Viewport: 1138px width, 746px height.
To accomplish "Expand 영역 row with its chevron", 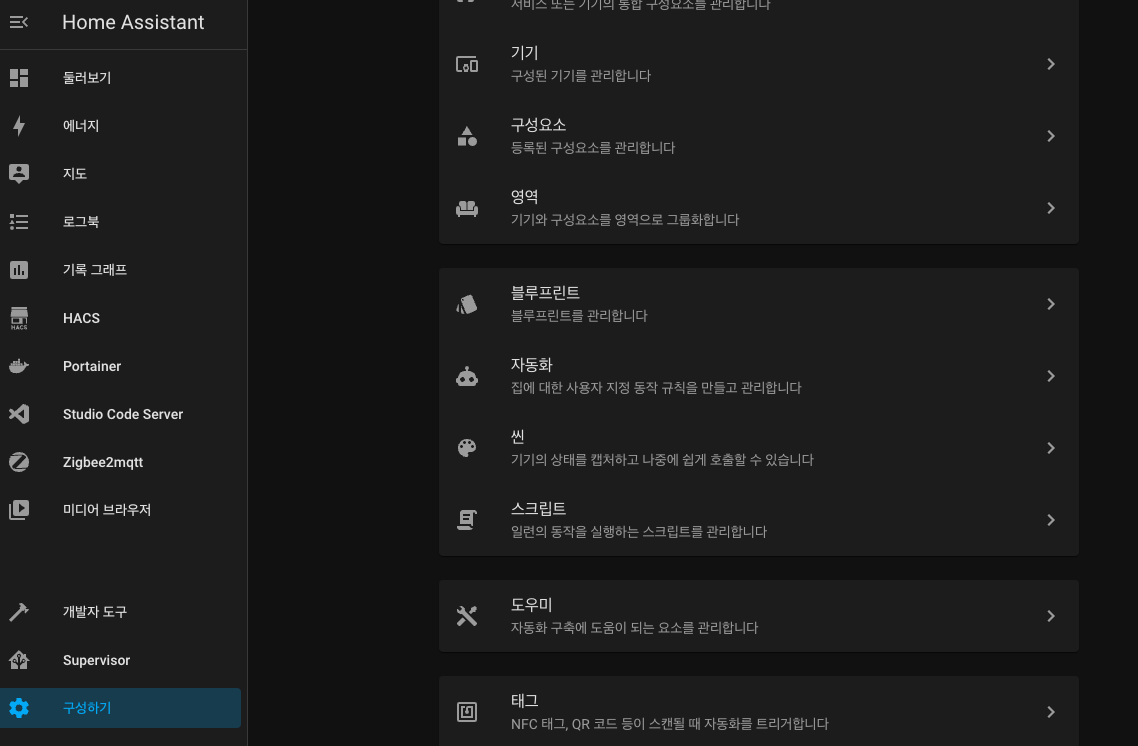I will click(x=1050, y=208).
